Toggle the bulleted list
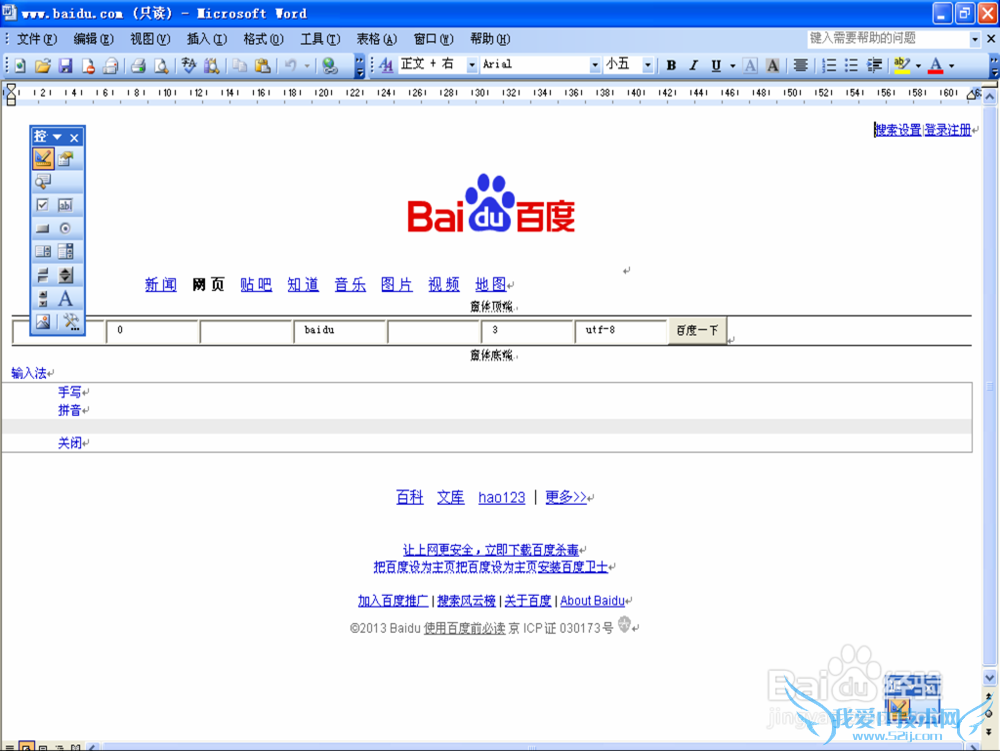This screenshot has height=751, width=1000. [851, 65]
